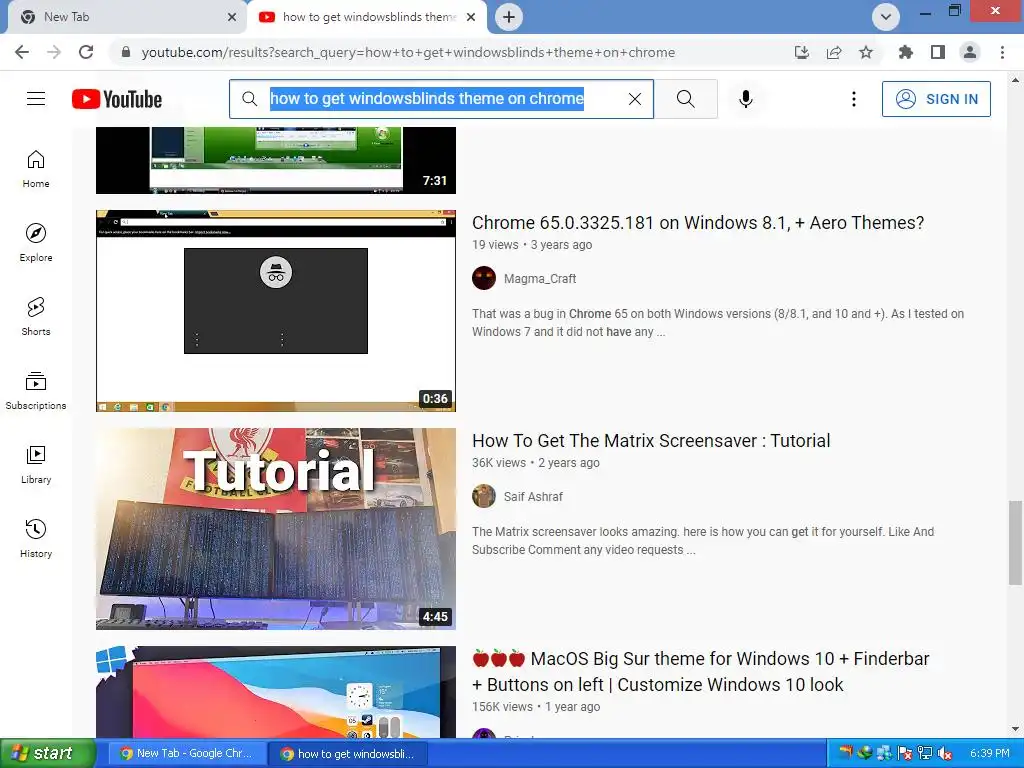Screen dimensions: 1024x768
Task: Open a new Chrome tab
Action: pyautogui.click(x=509, y=17)
